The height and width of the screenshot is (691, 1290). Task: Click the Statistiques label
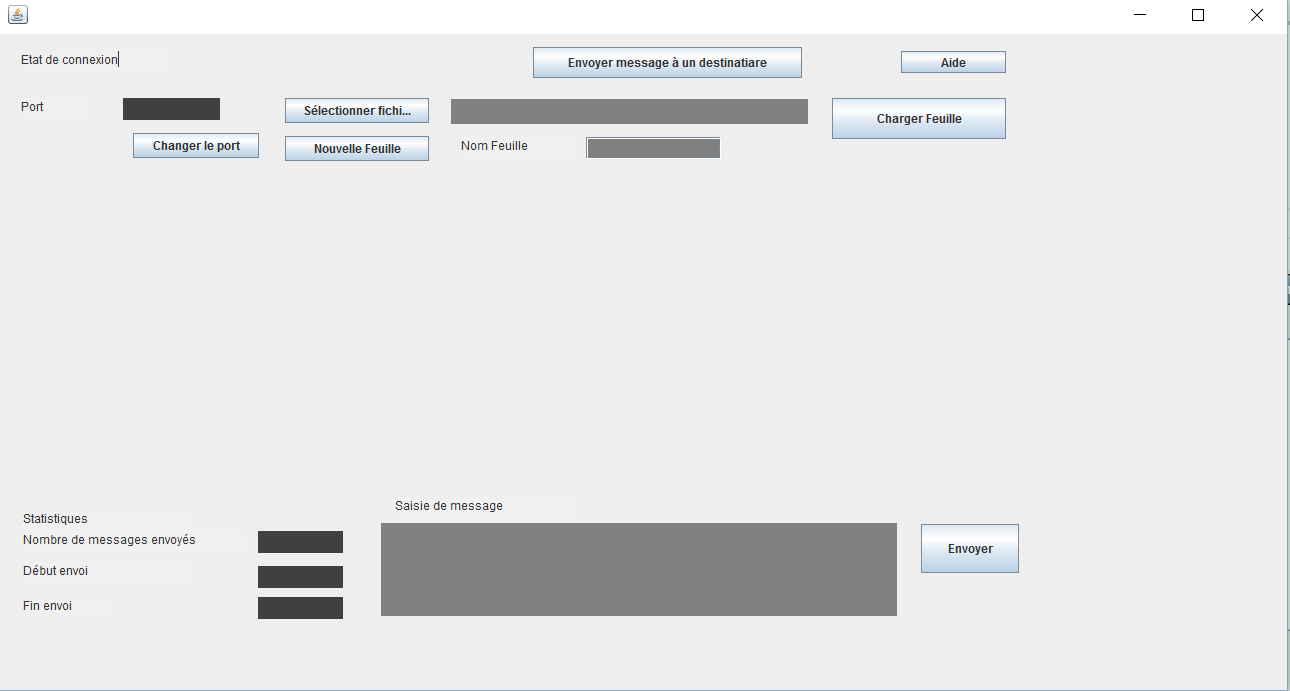pos(55,519)
